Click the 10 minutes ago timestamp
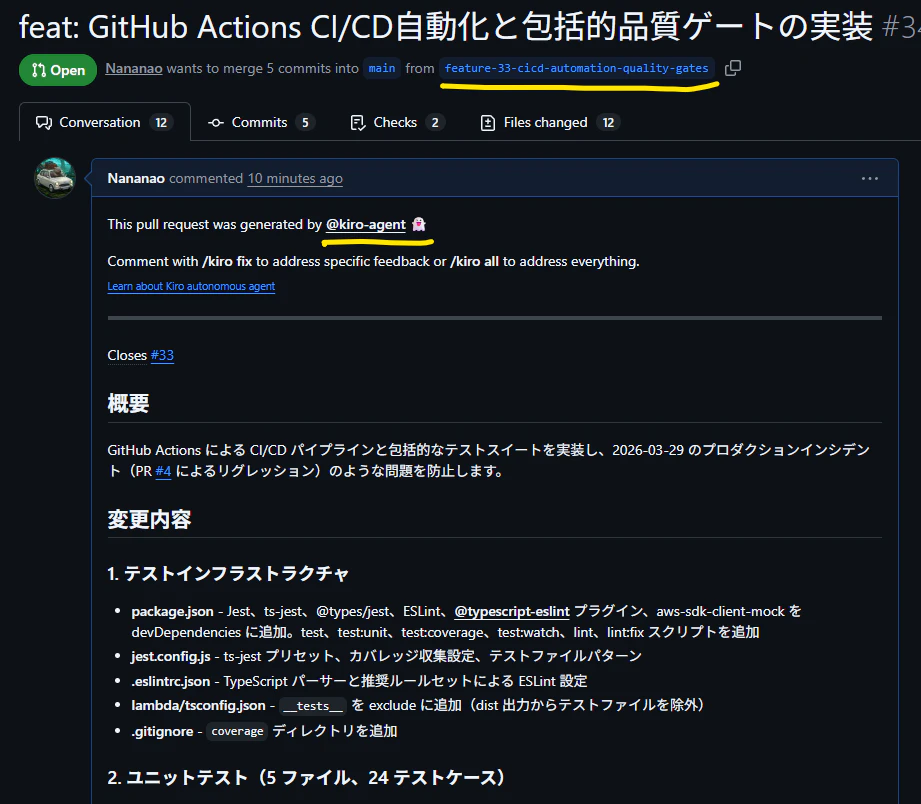 (295, 178)
